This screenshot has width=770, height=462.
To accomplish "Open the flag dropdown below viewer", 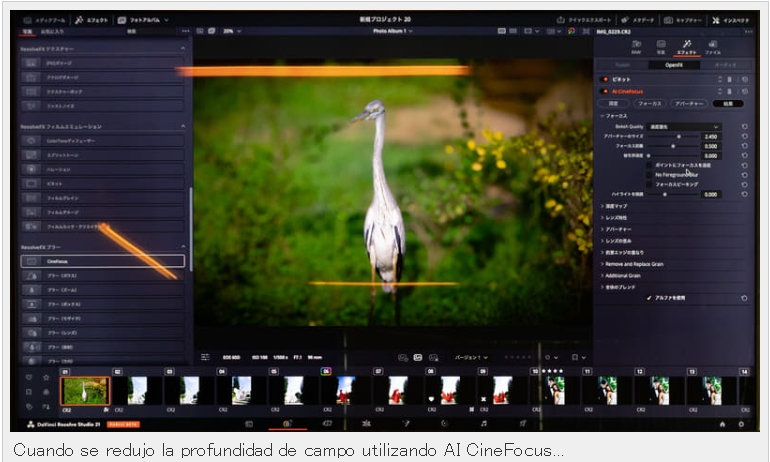I will pos(578,357).
